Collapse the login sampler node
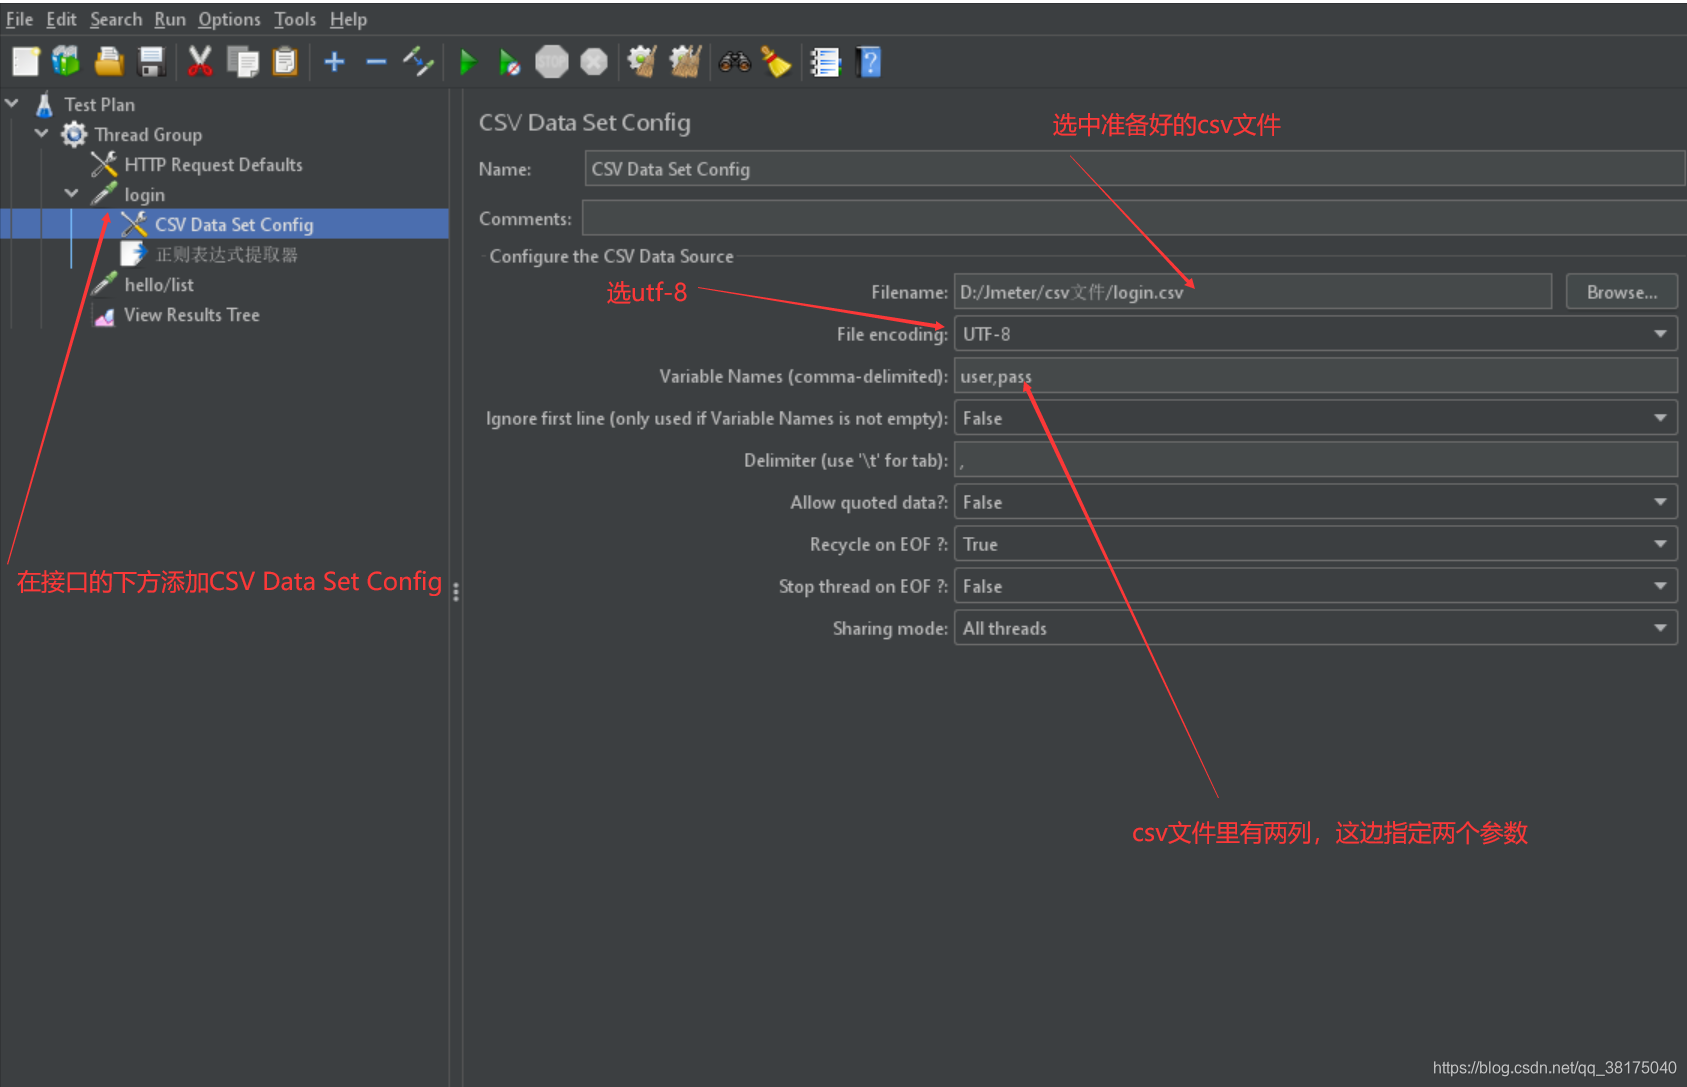1687x1087 pixels. pyautogui.click(x=72, y=193)
